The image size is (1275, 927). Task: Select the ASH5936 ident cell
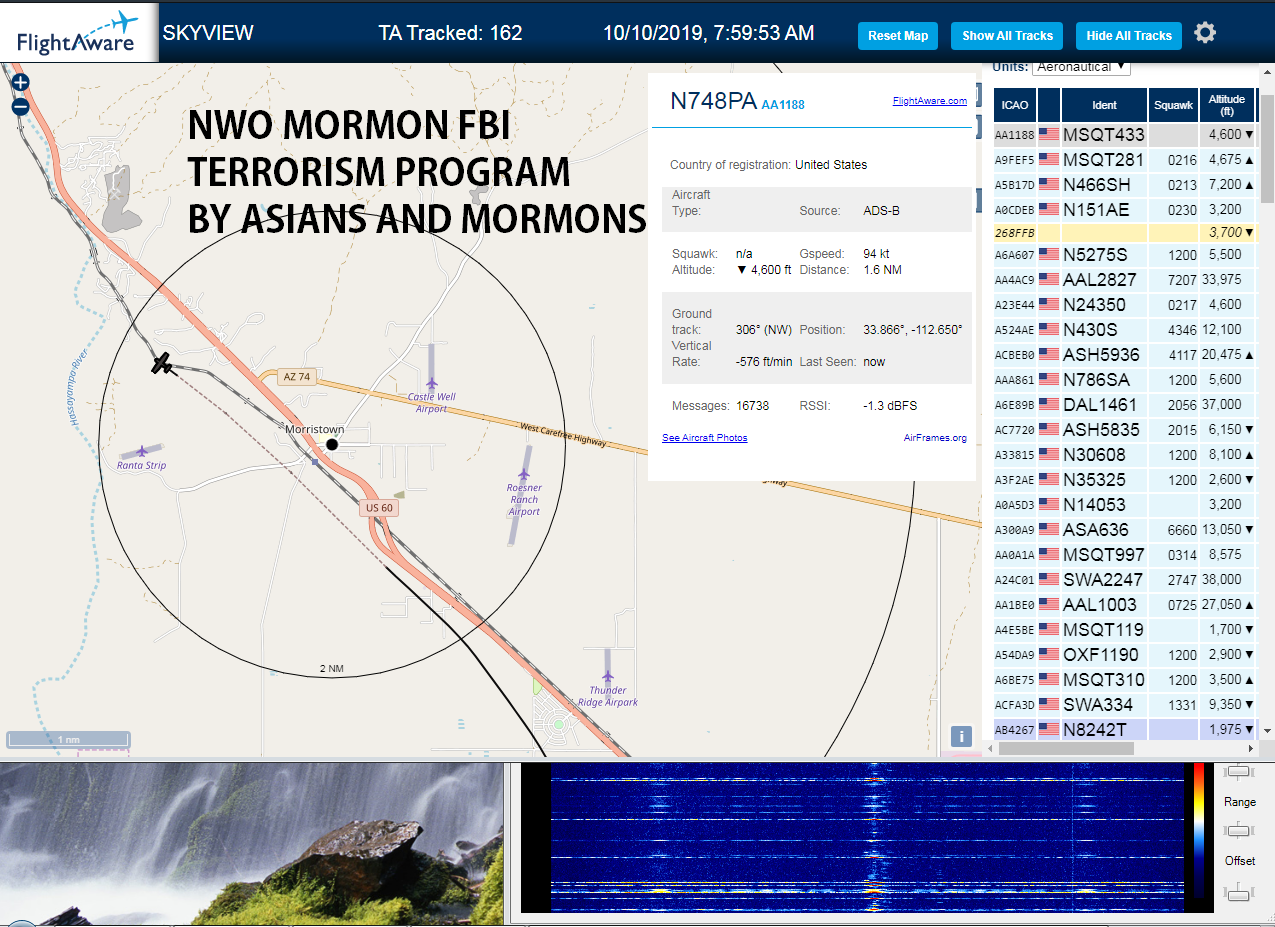tap(1104, 354)
